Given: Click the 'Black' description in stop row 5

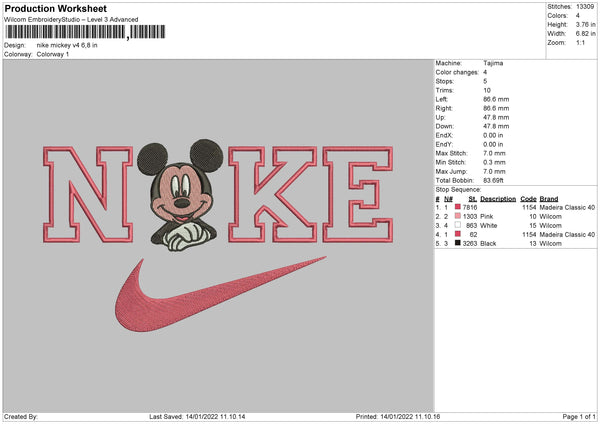Looking at the screenshot, I should [x=488, y=243].
